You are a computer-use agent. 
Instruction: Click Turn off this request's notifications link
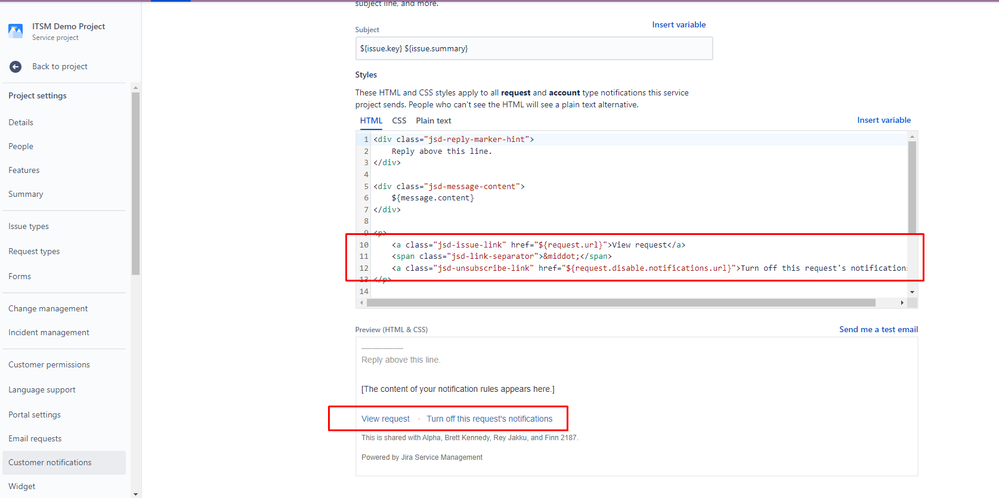489,419
